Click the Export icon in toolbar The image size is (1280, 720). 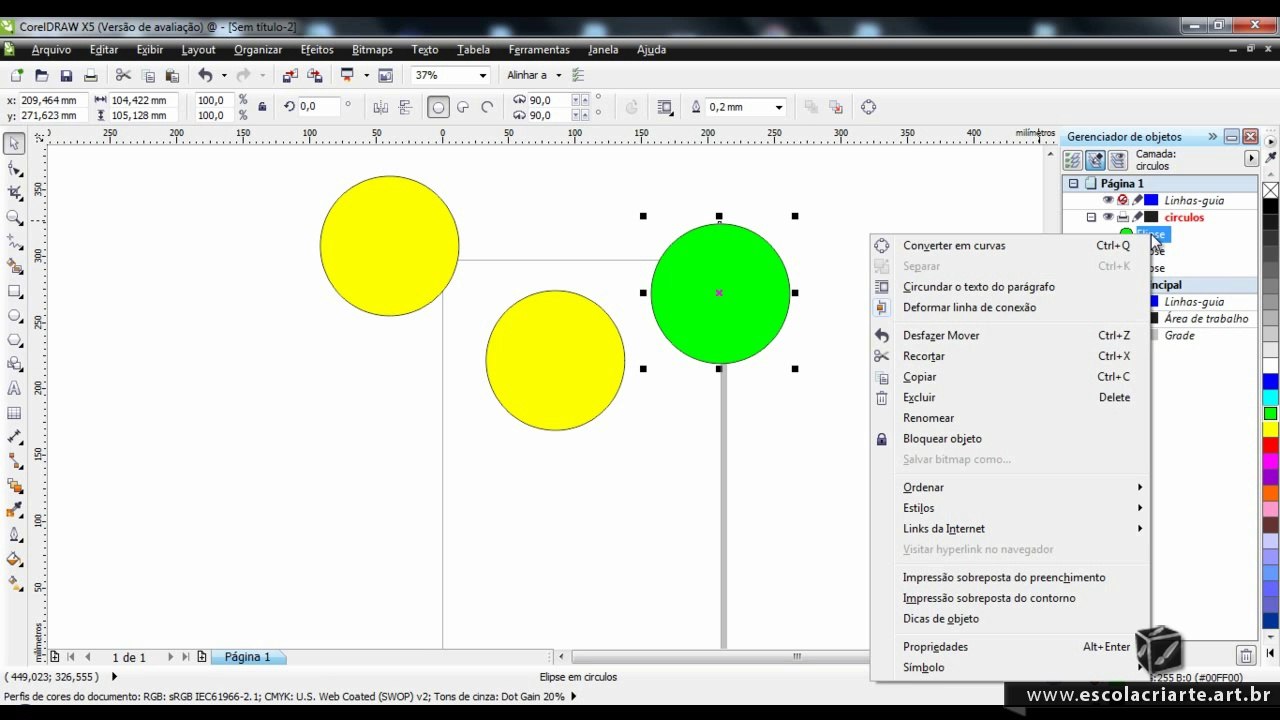pyautogui.click(x=314, y=75)
